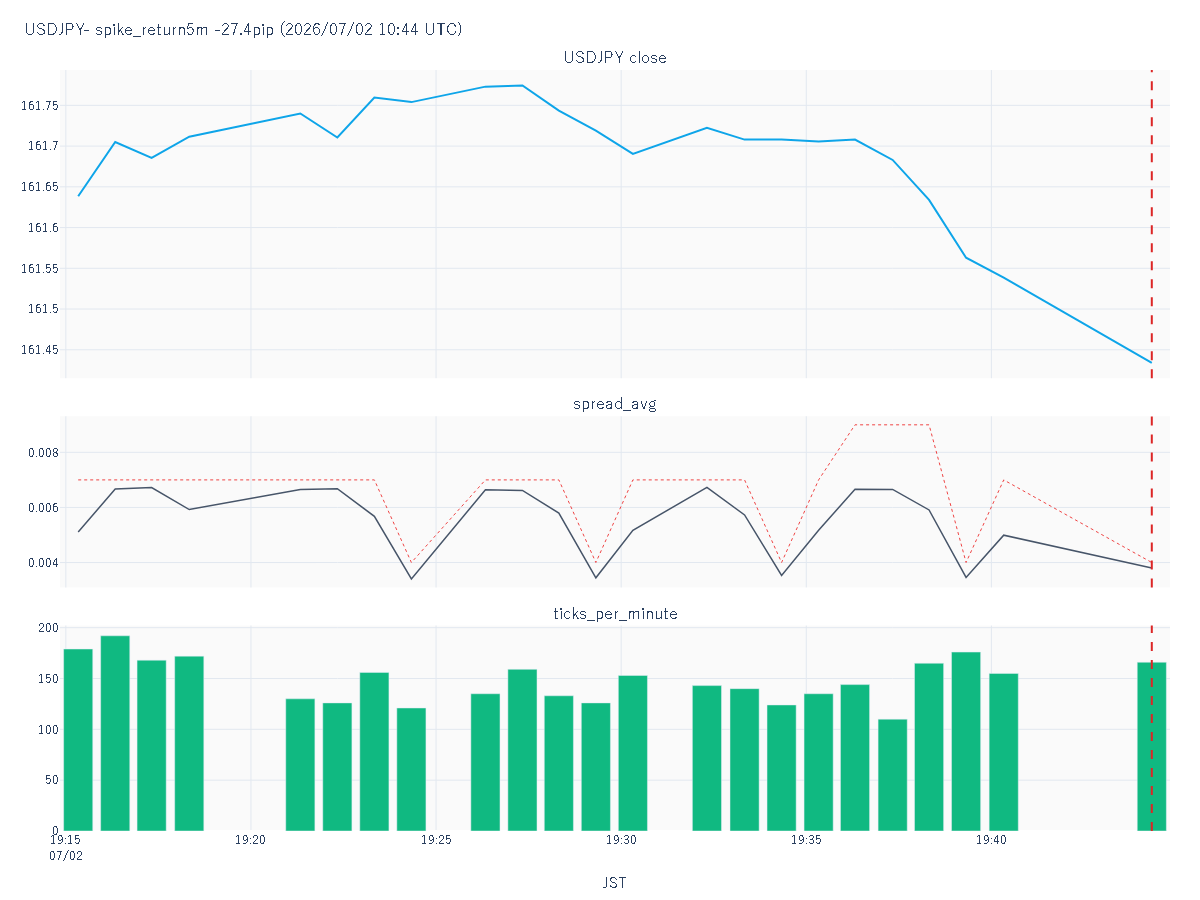Viewport: 1200px width, 900px height.
Task: Click the 19:20 x-axis tick label
Action: click(x=251, y=841)
